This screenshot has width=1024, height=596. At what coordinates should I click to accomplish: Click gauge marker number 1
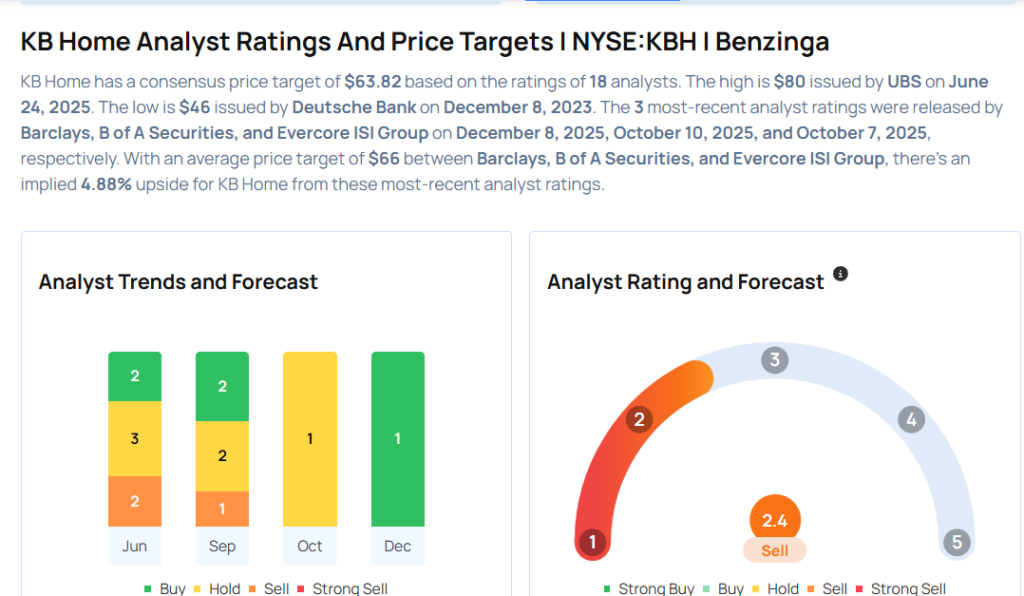[x=592, y=543]
